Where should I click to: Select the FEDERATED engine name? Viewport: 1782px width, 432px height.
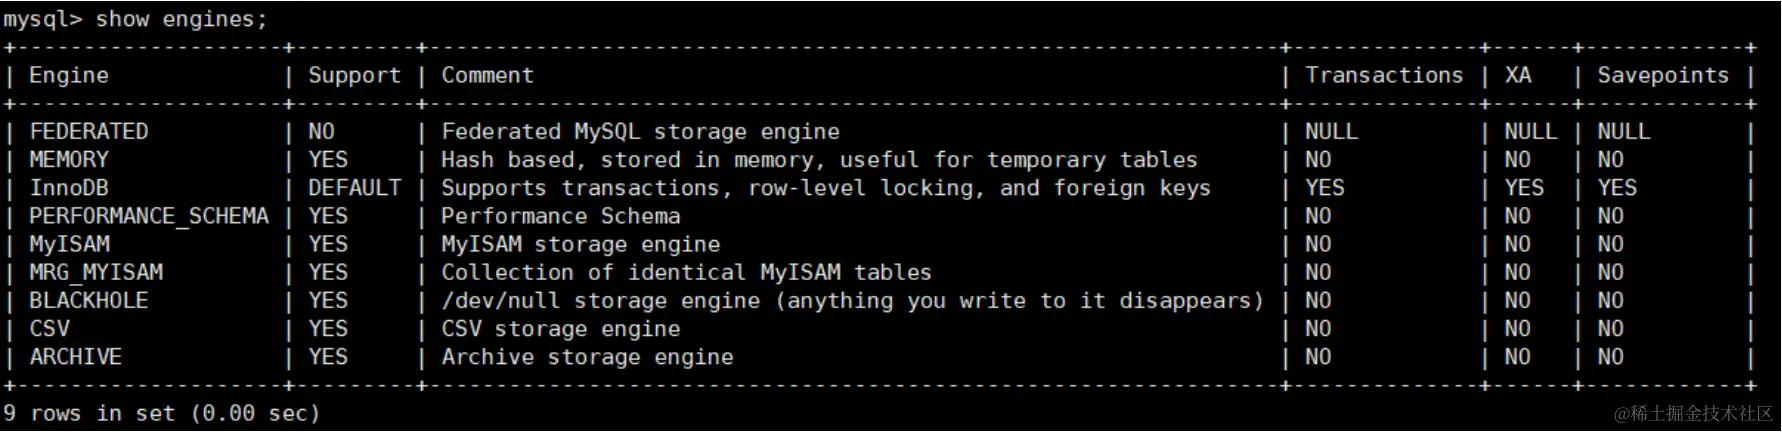[89, 131]
